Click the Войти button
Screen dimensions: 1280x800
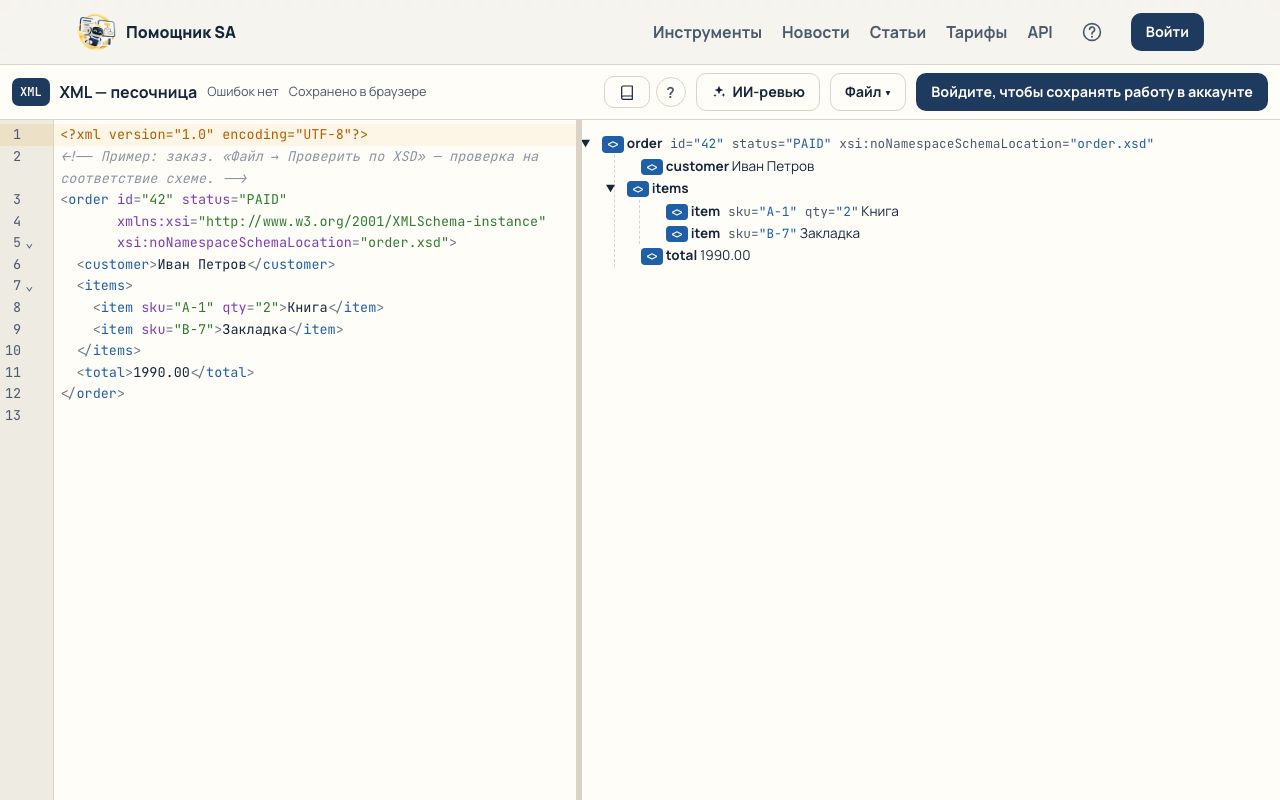point(1167,32)
